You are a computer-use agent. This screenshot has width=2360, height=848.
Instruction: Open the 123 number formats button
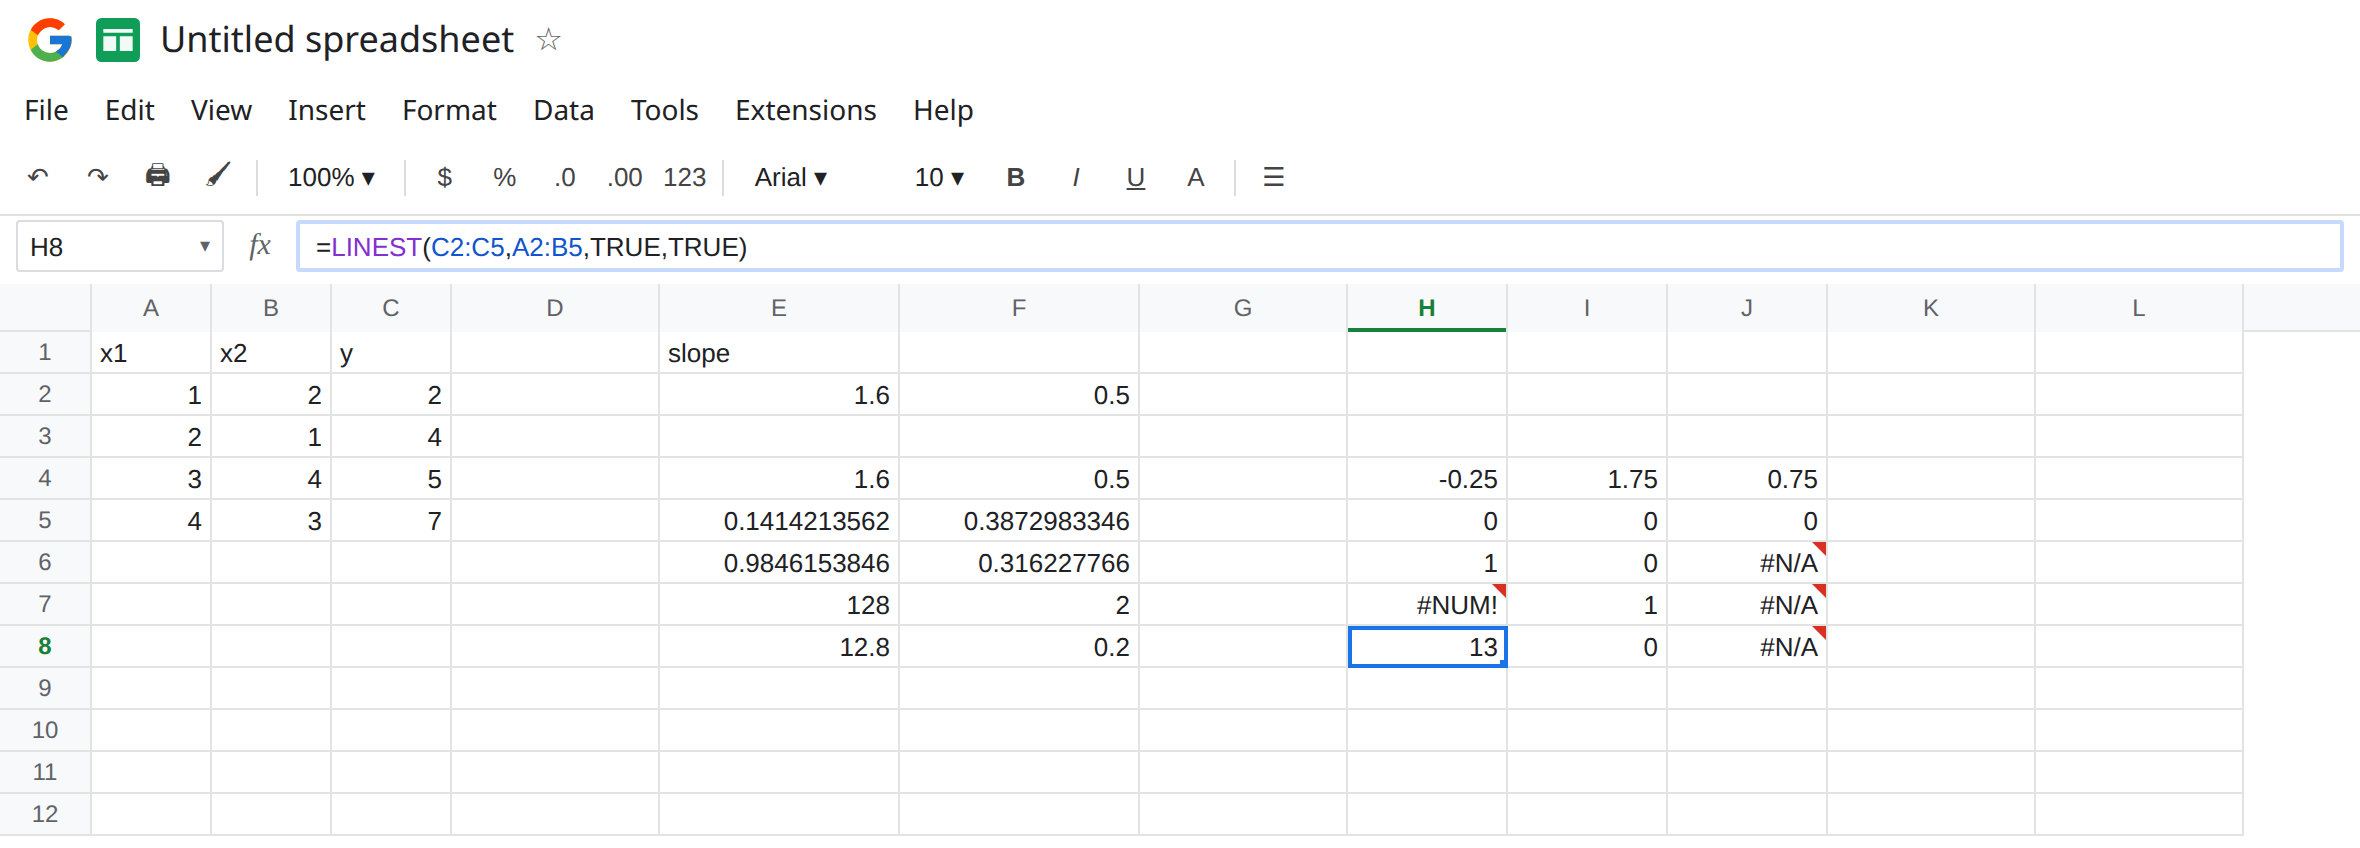[x=685, y=177]
